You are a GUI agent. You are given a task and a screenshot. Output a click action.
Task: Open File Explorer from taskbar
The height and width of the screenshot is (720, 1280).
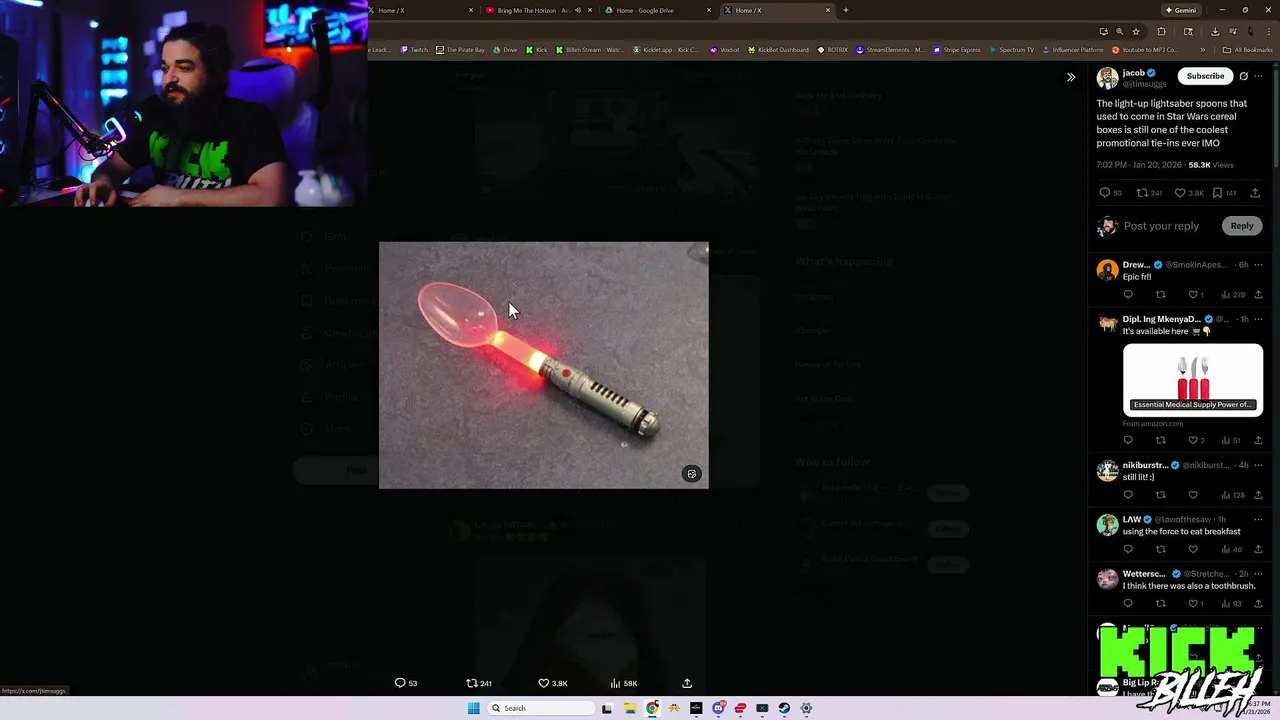630,708
